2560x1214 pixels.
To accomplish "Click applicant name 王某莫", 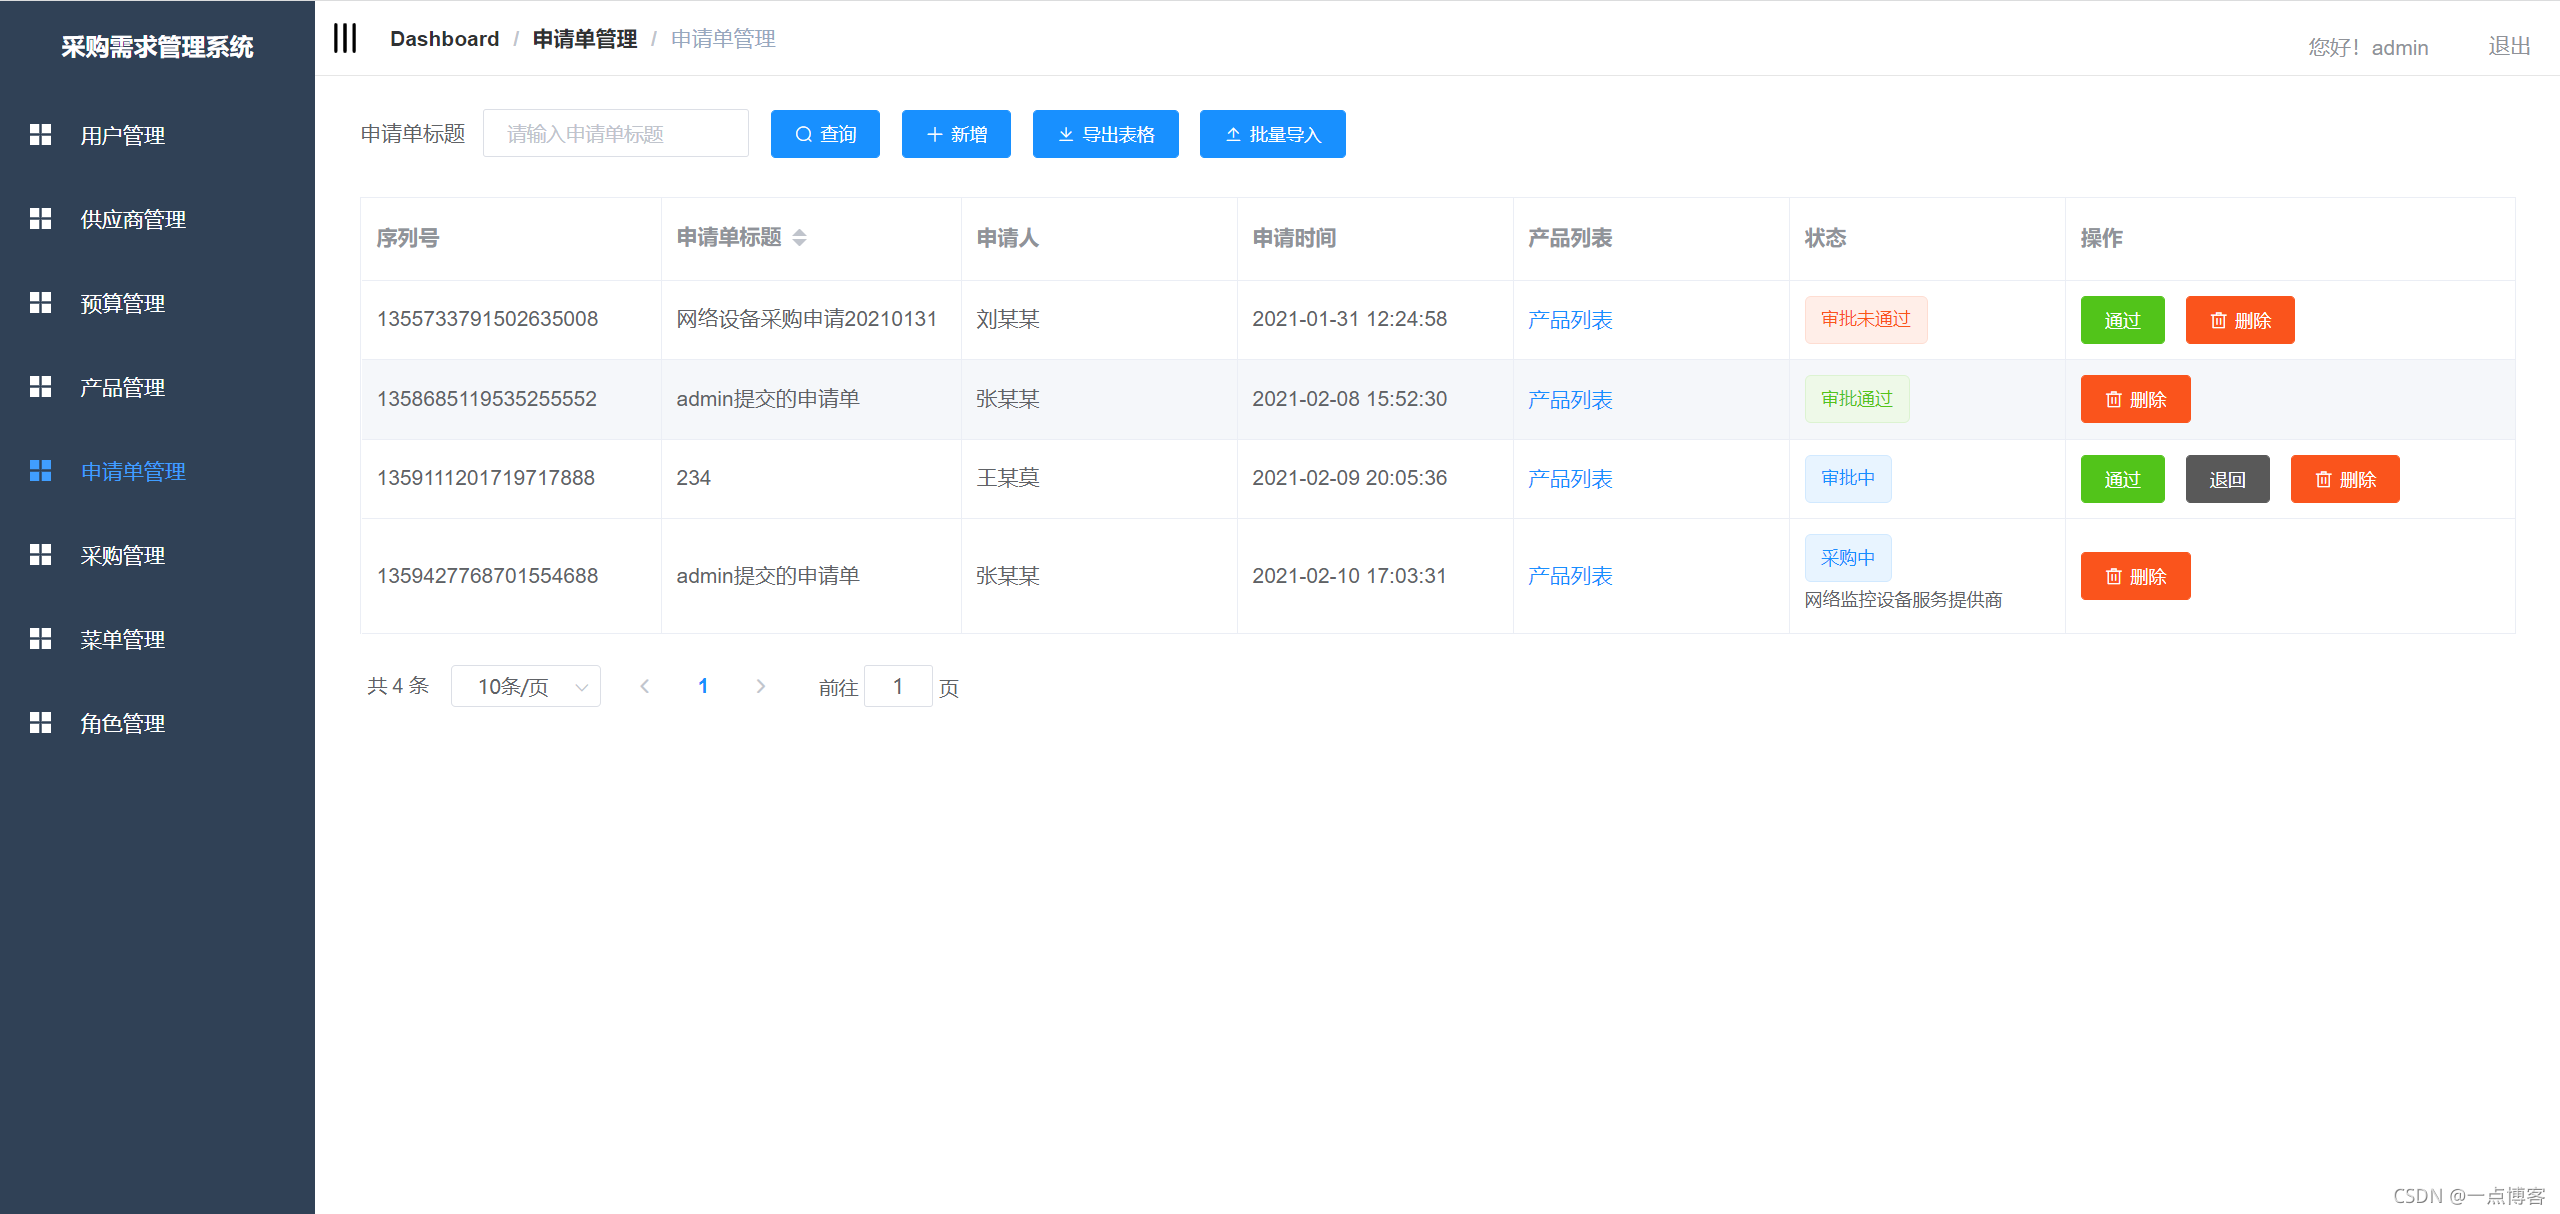I will 1008,478.
